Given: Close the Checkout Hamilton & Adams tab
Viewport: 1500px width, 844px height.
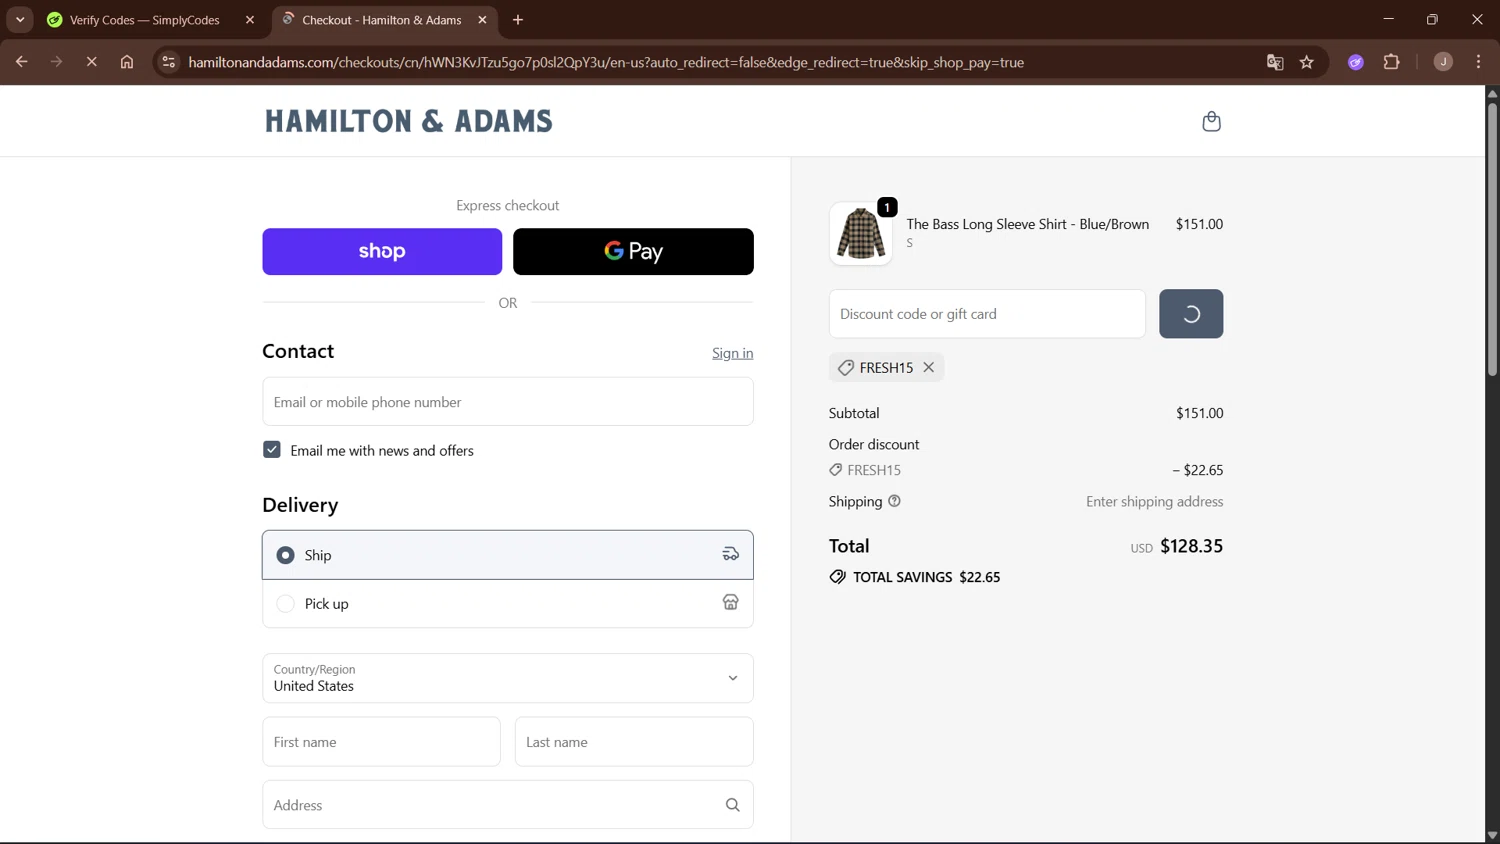Looking at the screenshot, I should pos(482,20).
